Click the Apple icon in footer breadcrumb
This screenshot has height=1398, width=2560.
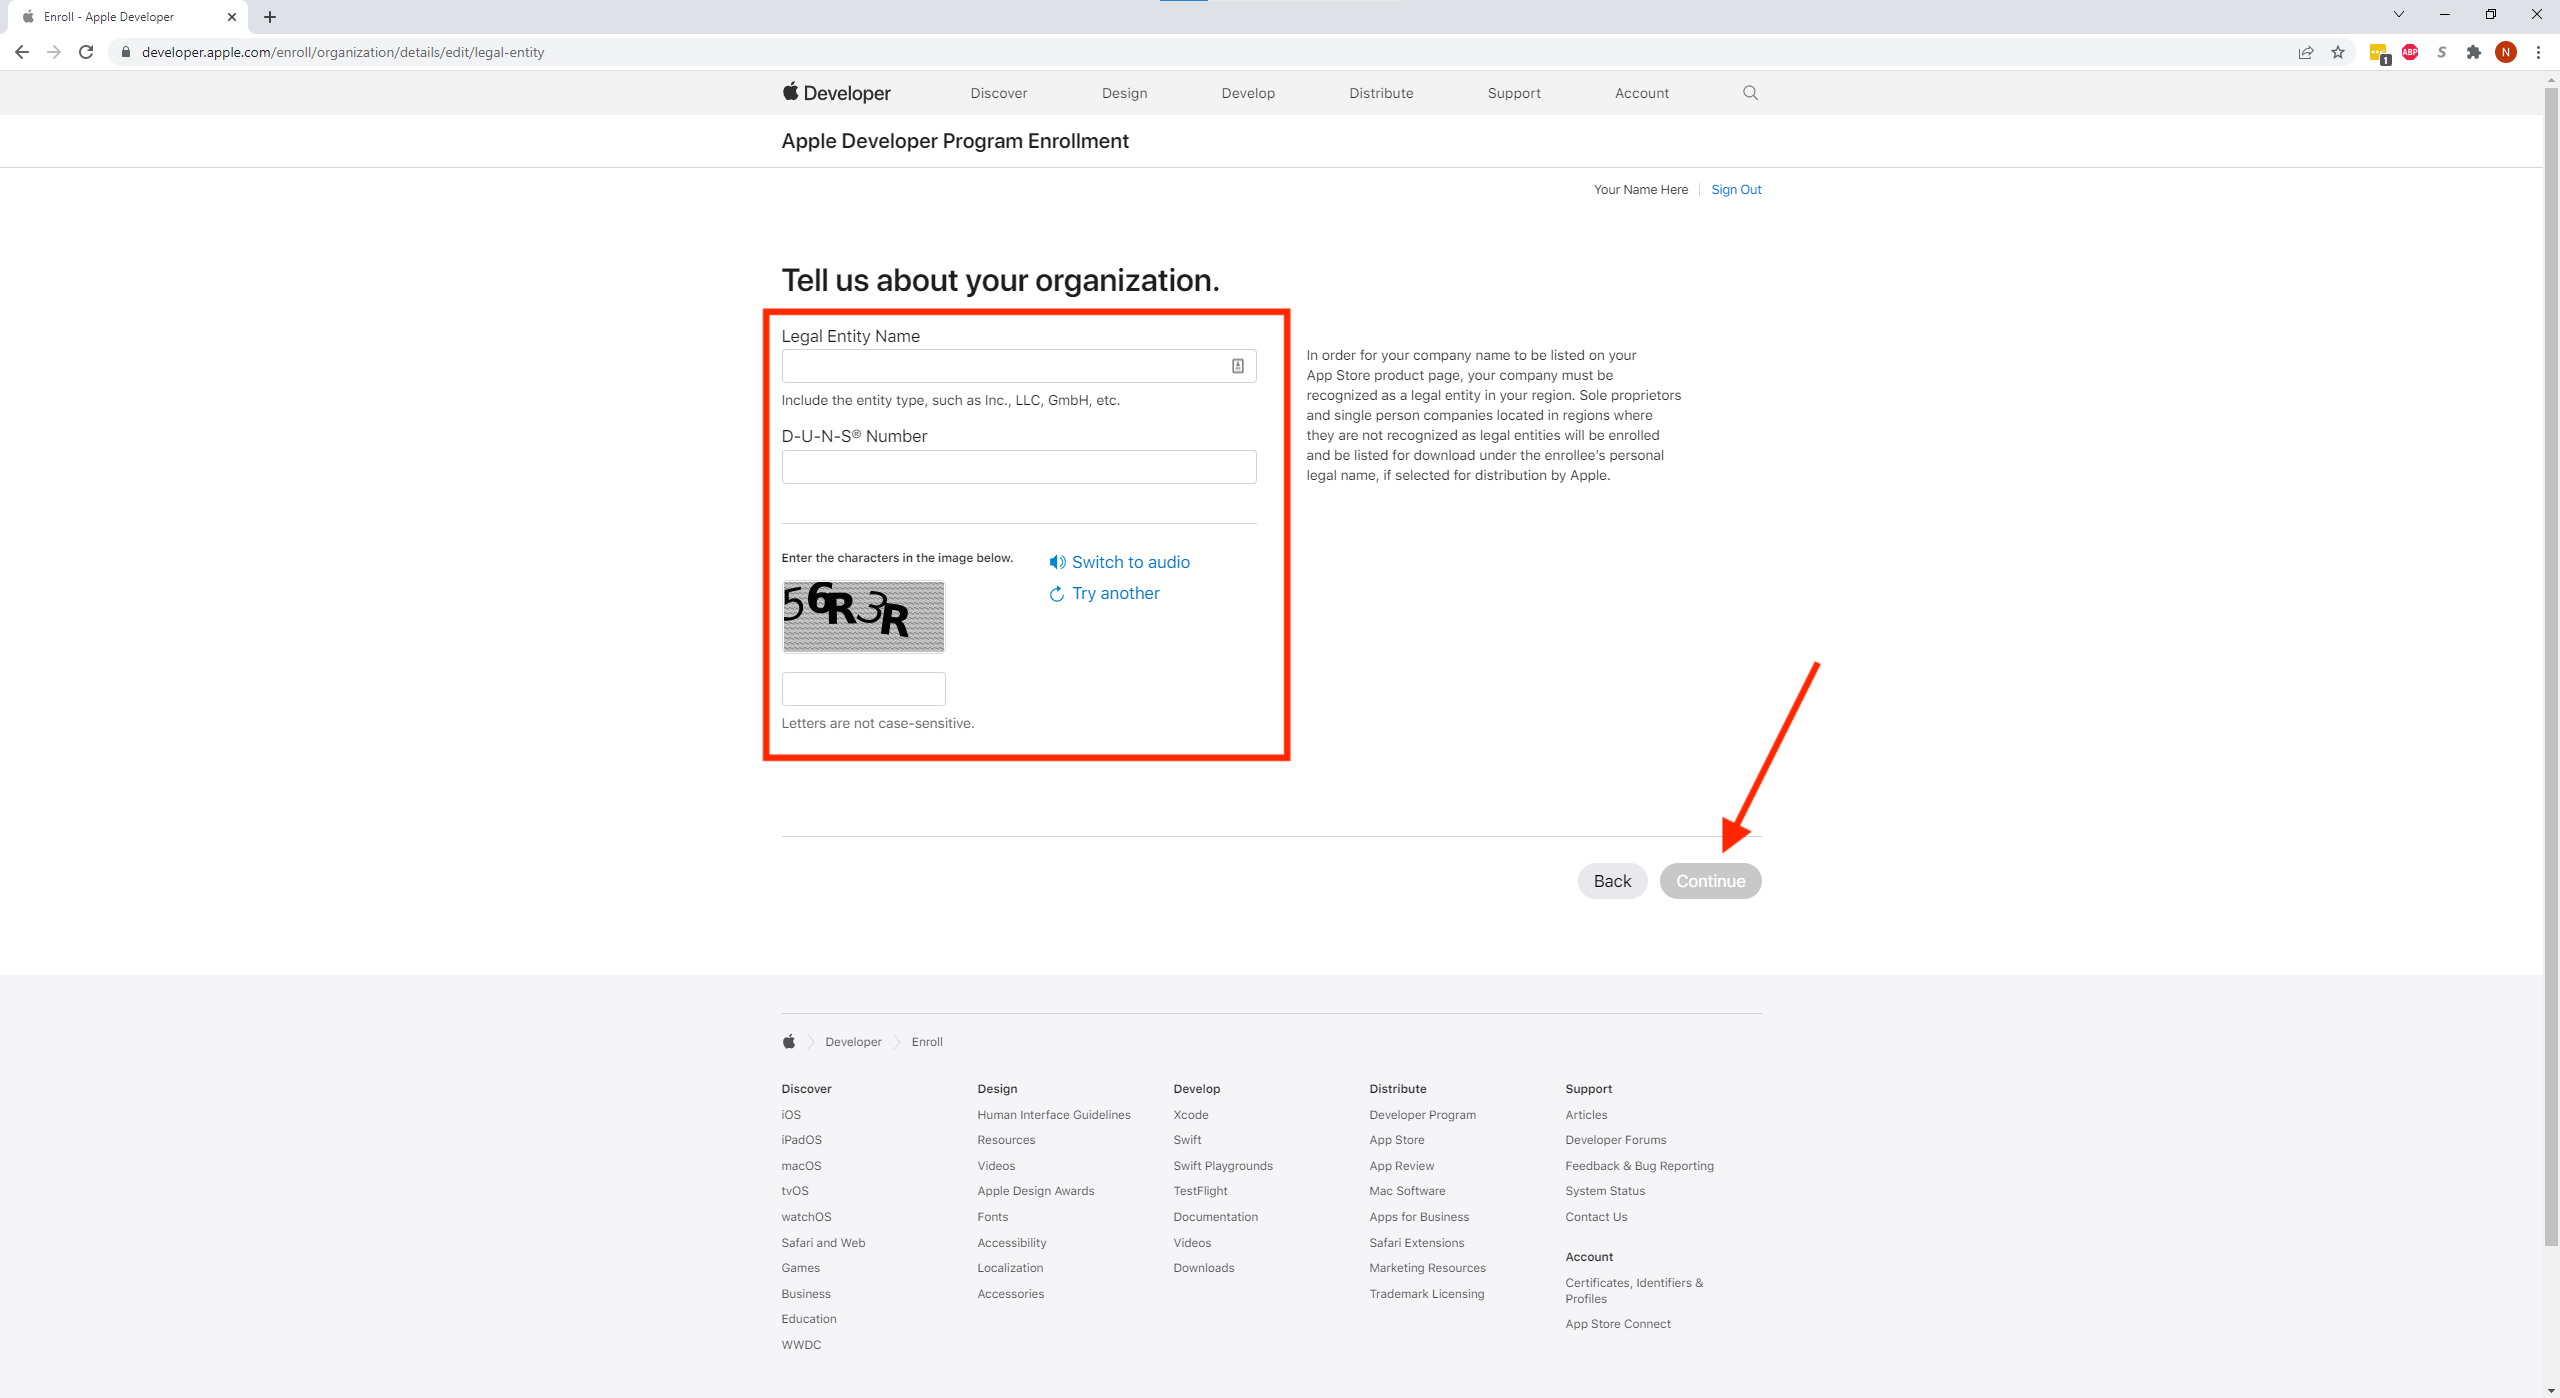click(x=789, y=1042)
